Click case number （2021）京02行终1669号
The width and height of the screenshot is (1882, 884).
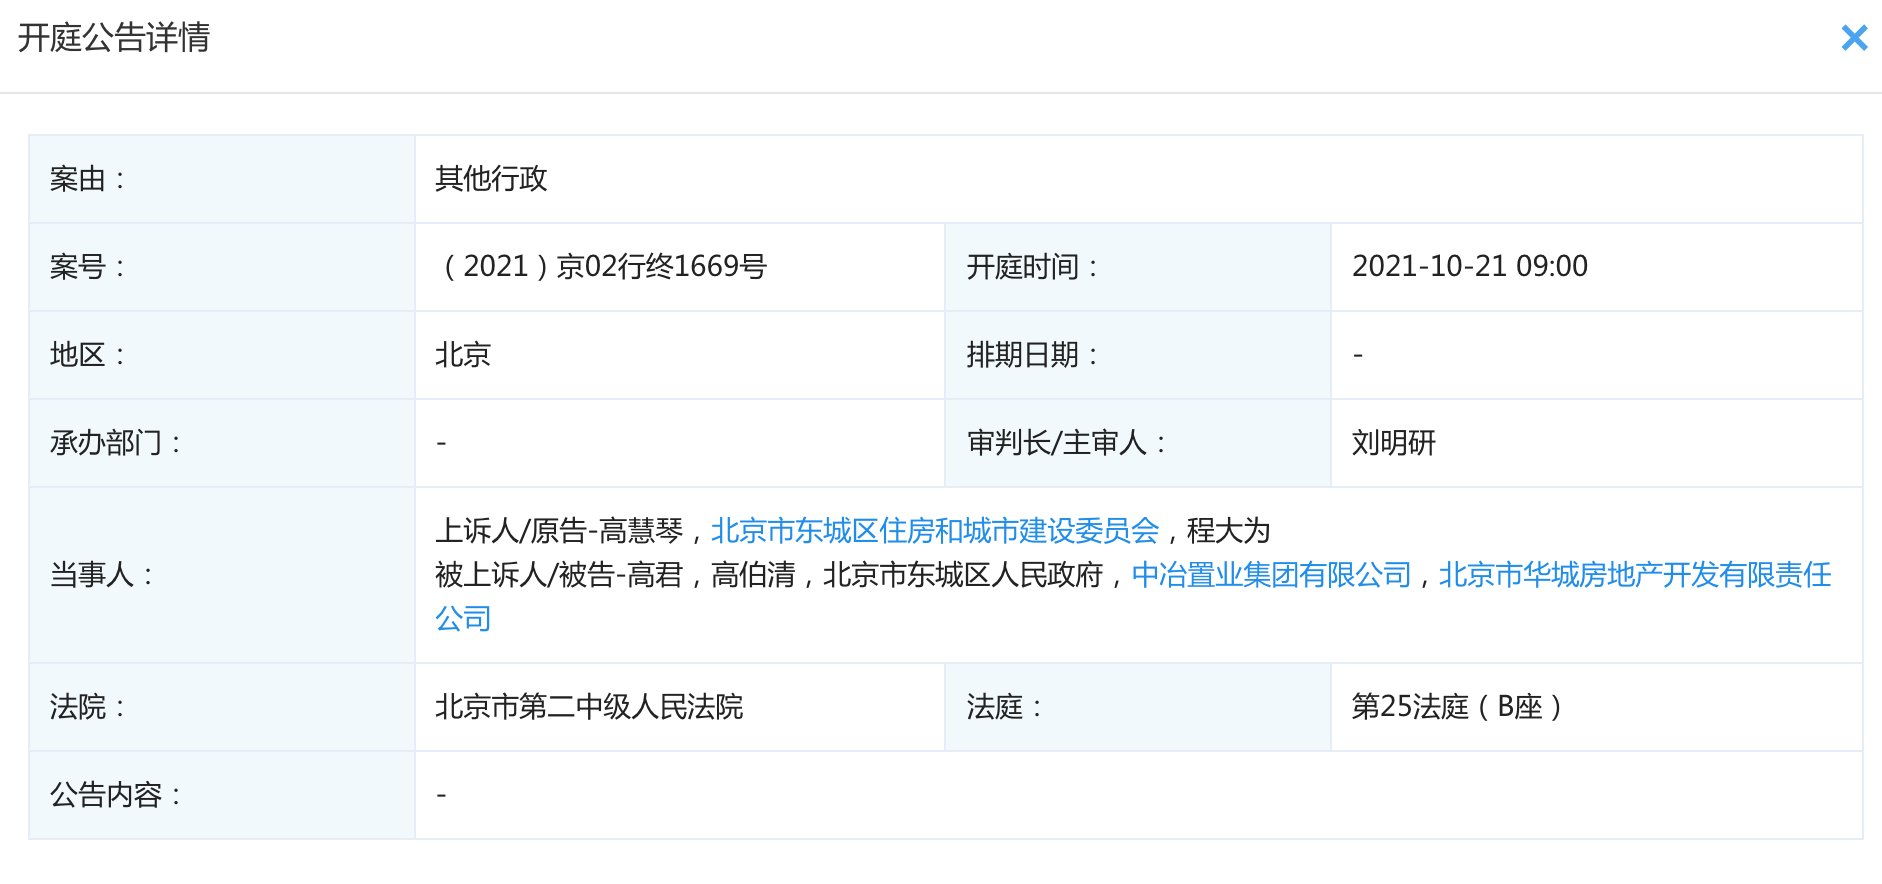click(x=601, y=267)
